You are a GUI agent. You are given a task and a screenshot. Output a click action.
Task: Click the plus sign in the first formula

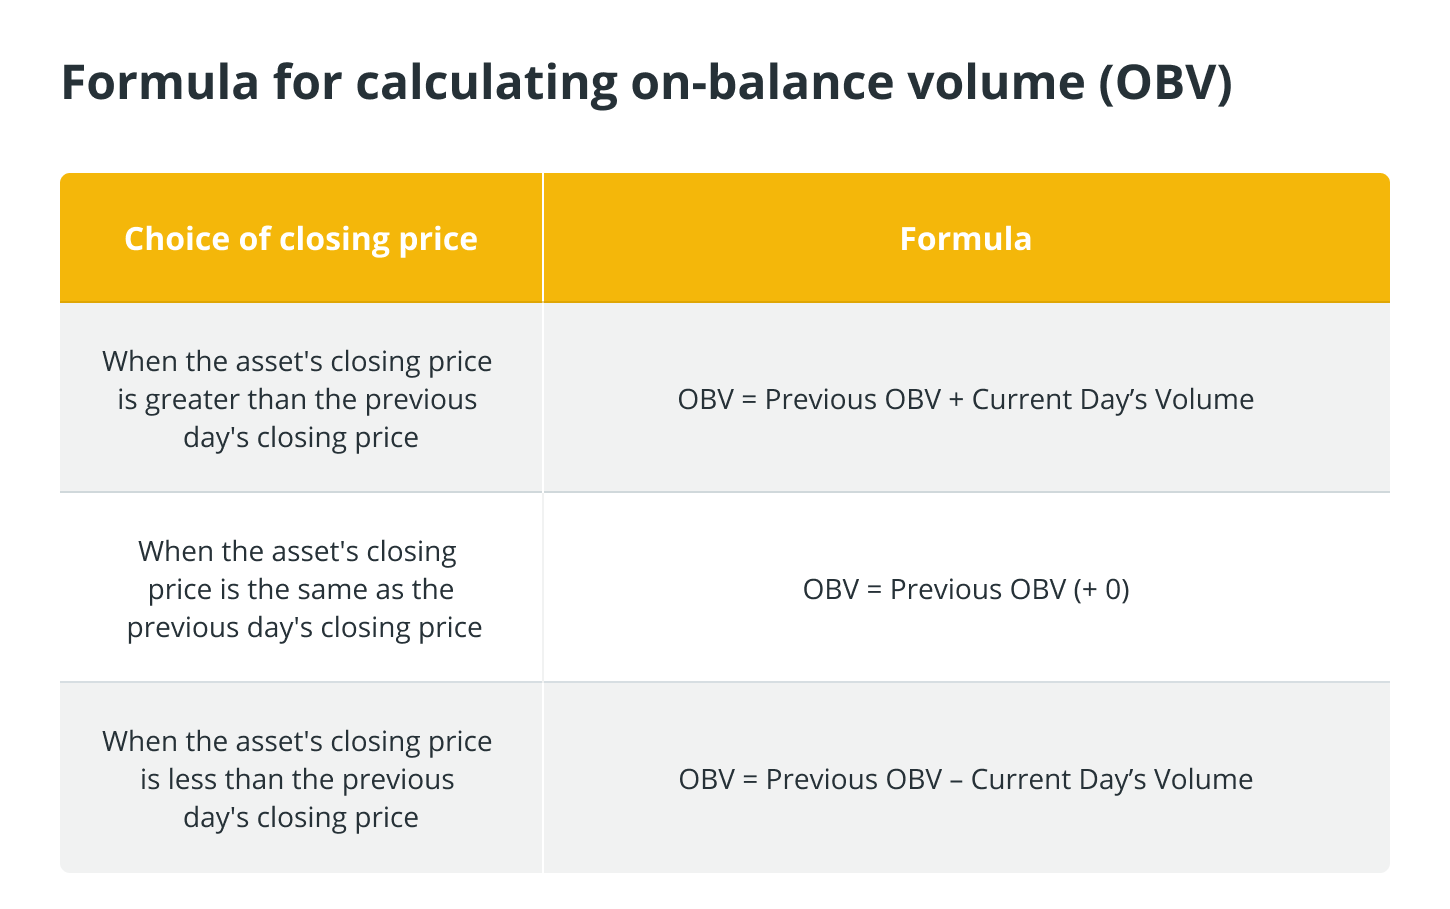click(956, 400)
